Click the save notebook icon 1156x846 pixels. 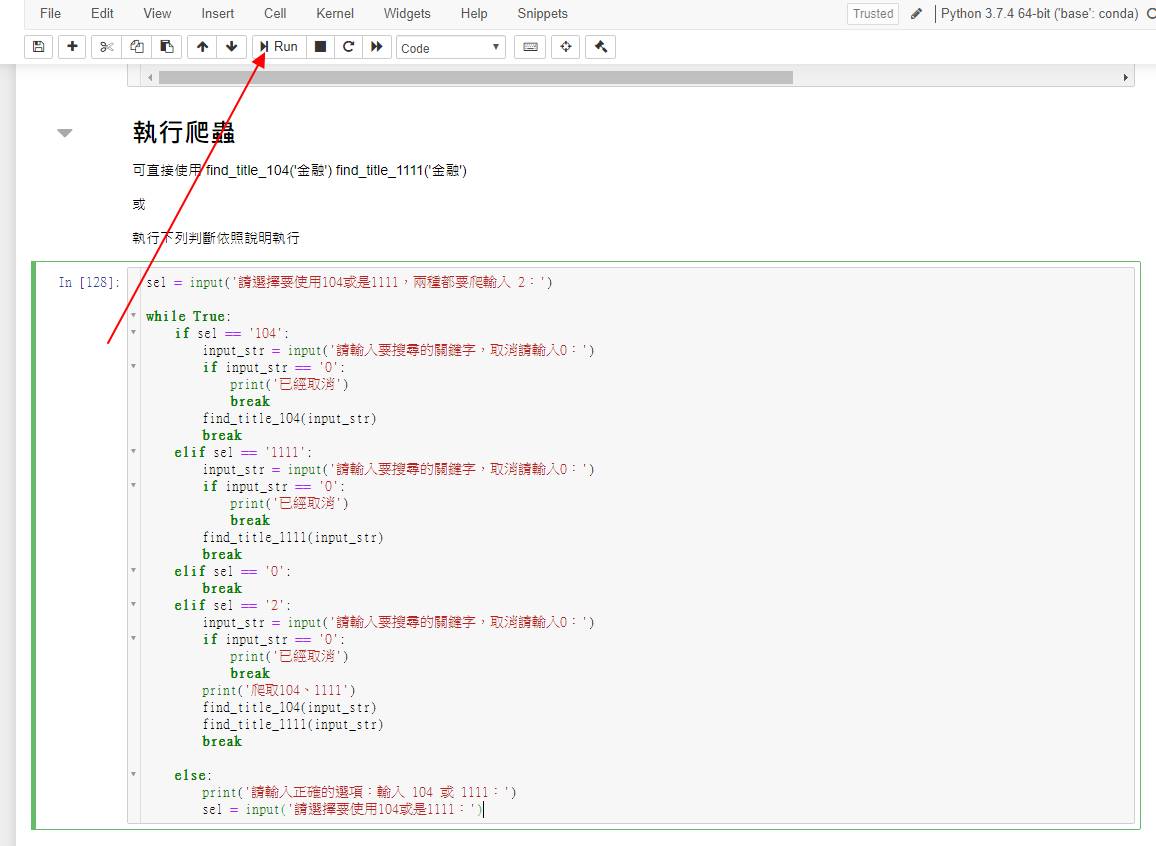pos(38,47)
